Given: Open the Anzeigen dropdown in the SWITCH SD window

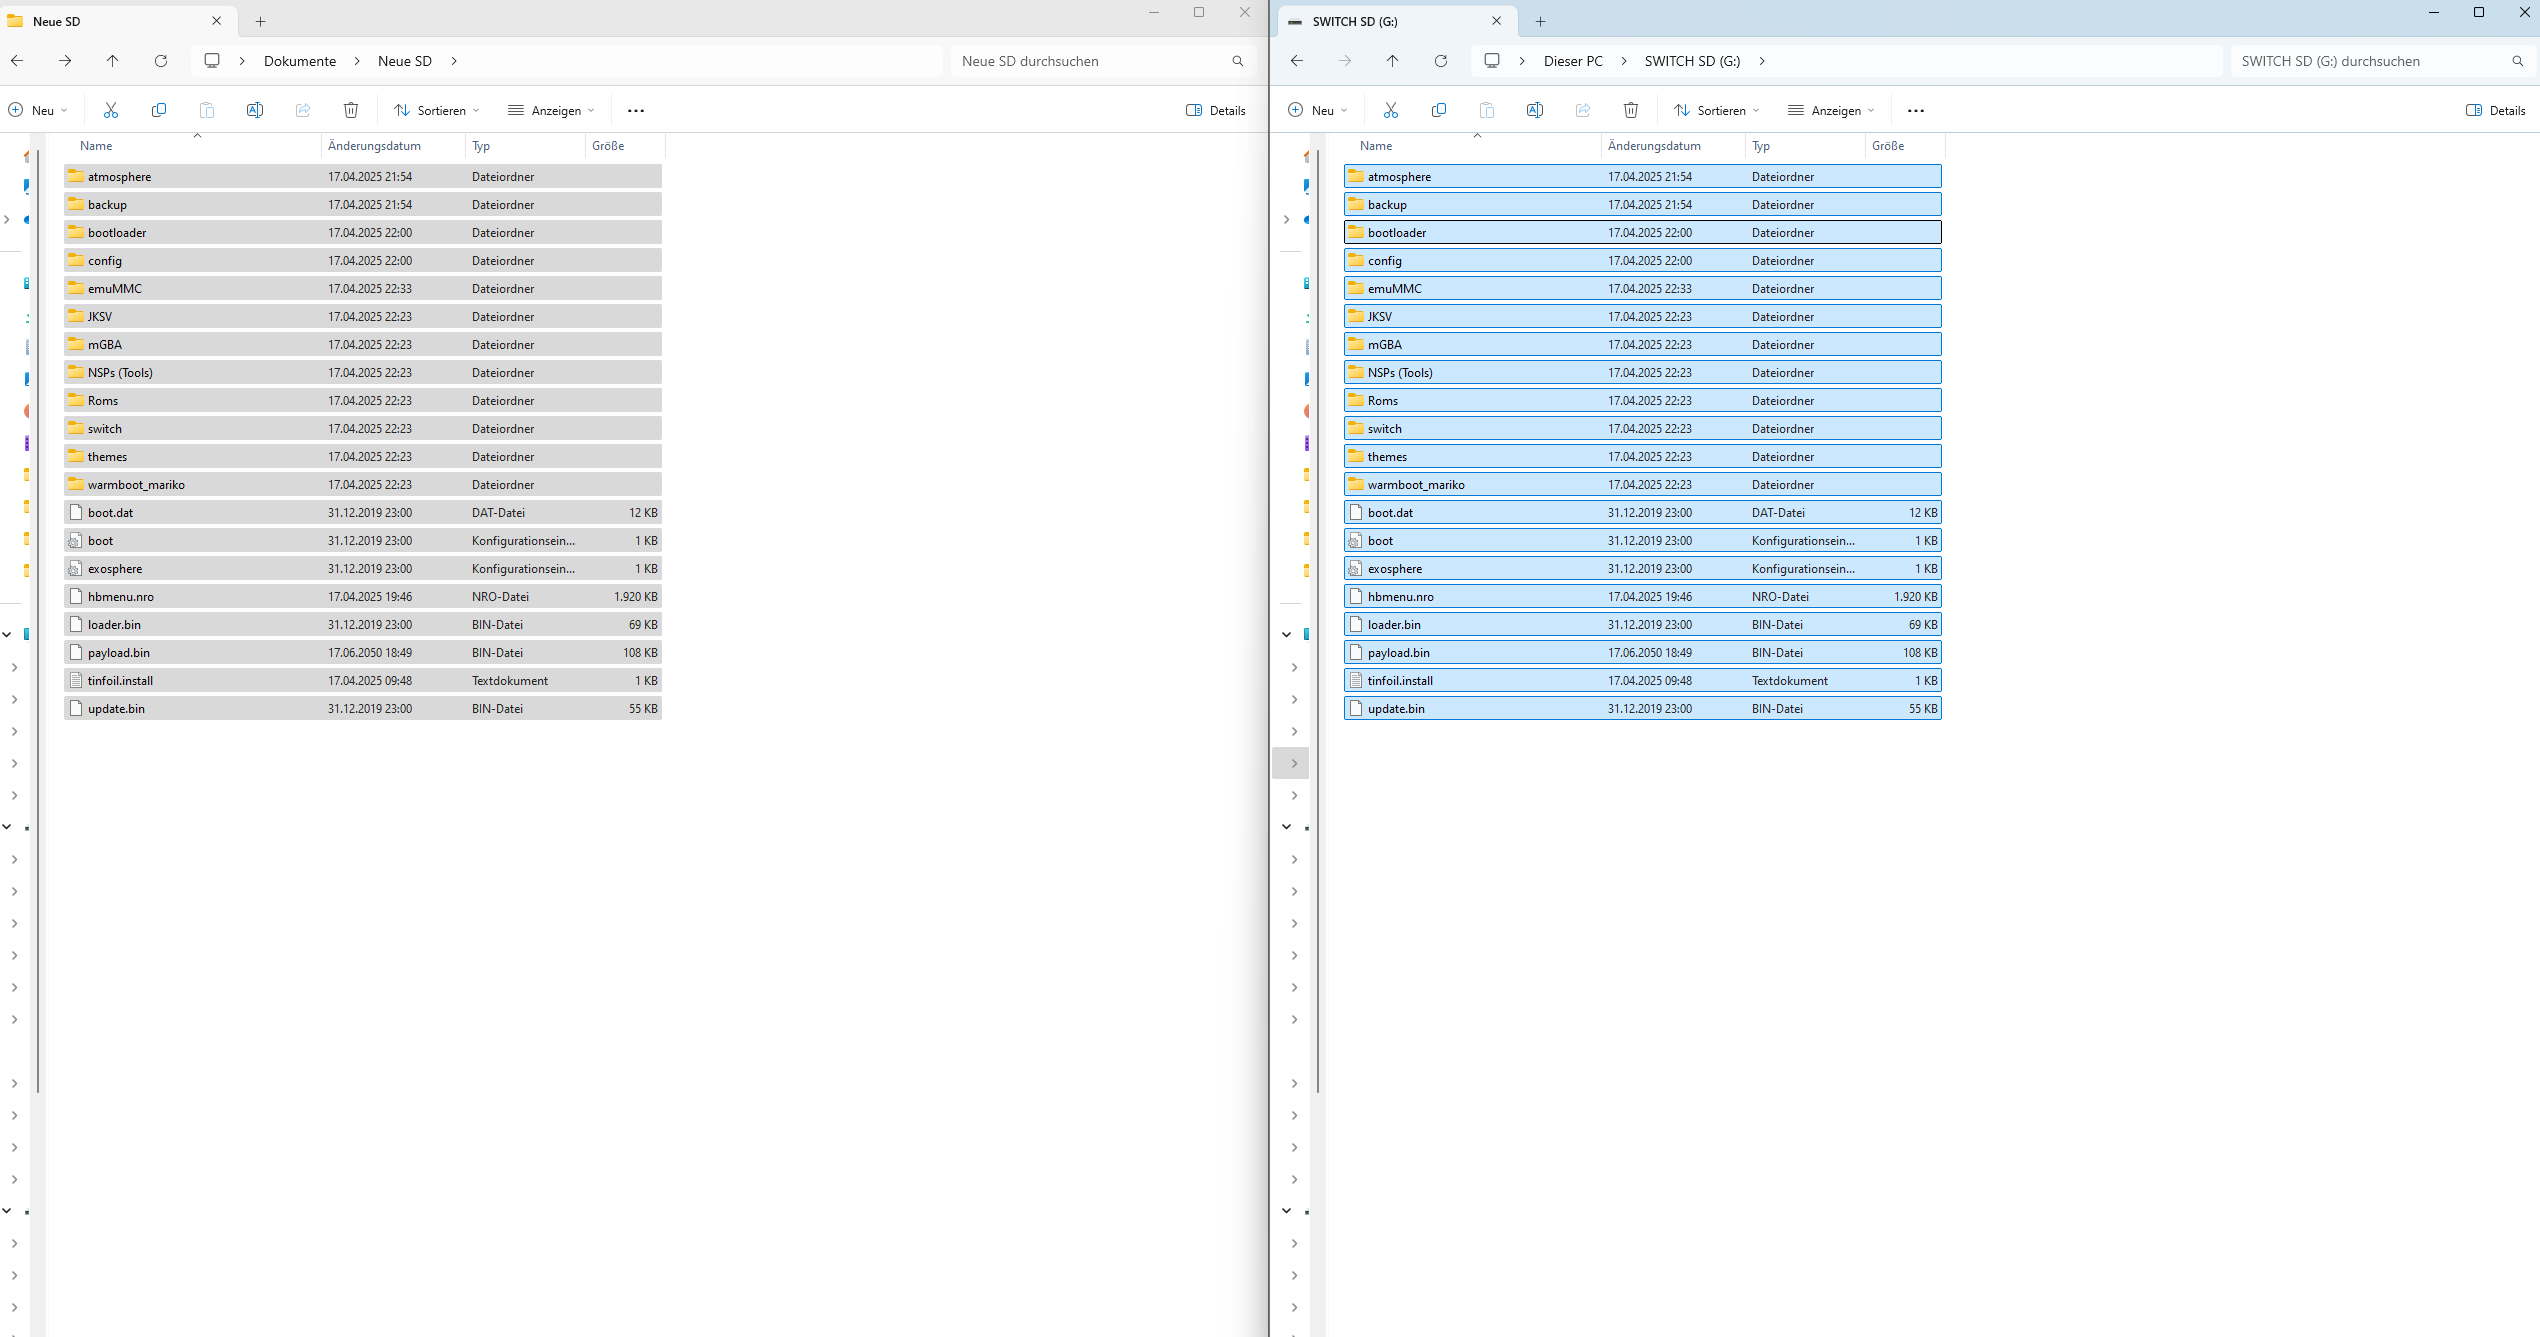Looking at the screenshot, I should tap(1831, 110).
